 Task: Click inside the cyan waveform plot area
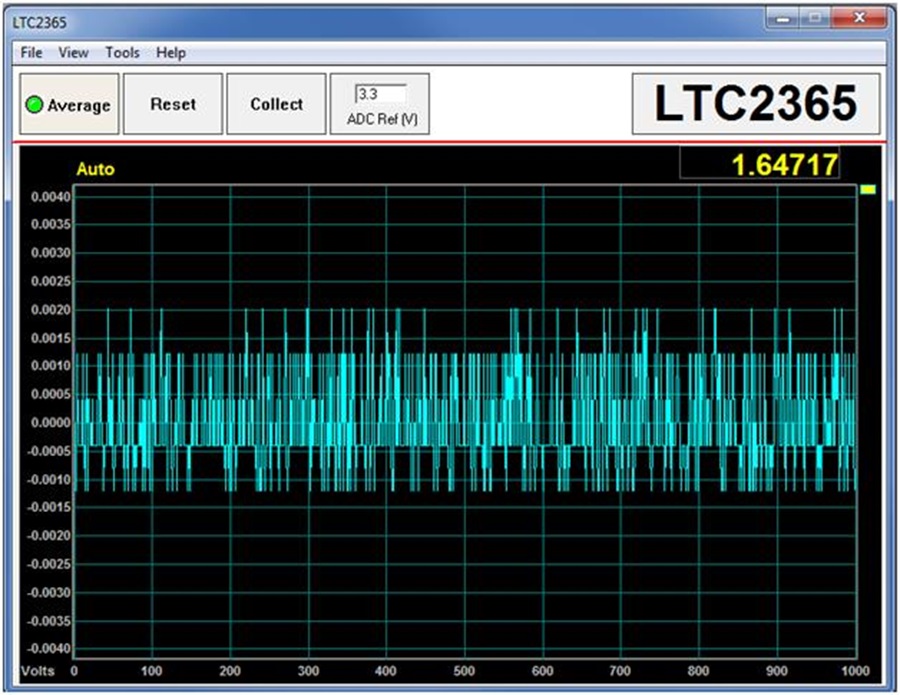[465, 420]
